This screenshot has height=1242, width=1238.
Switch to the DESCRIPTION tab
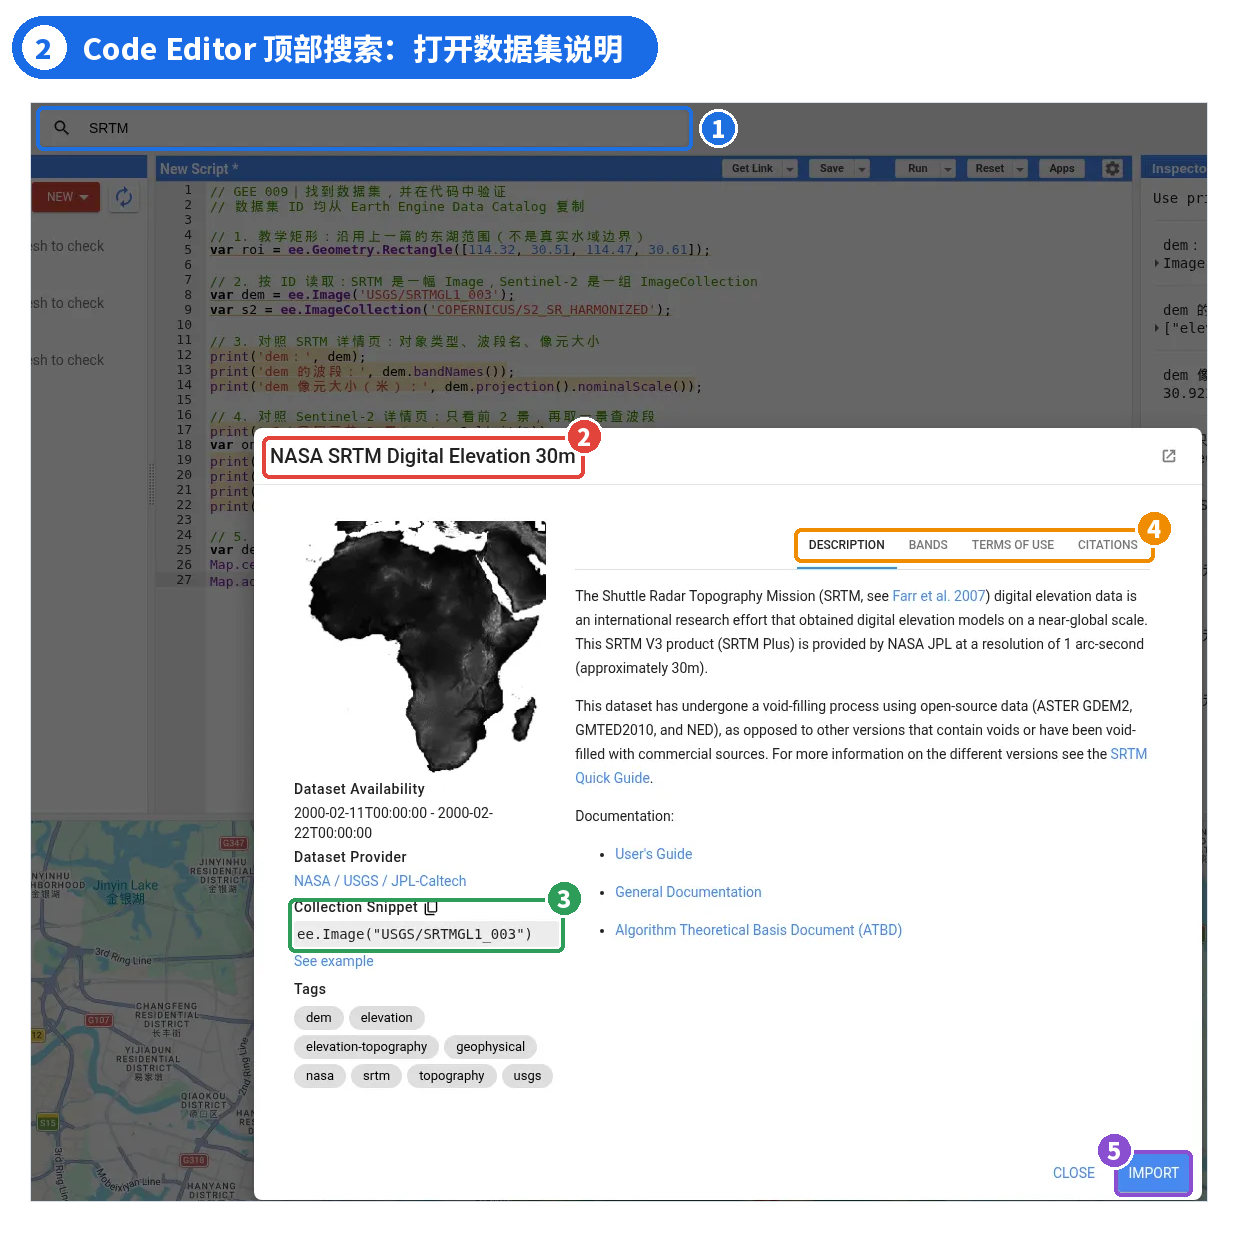846,545
